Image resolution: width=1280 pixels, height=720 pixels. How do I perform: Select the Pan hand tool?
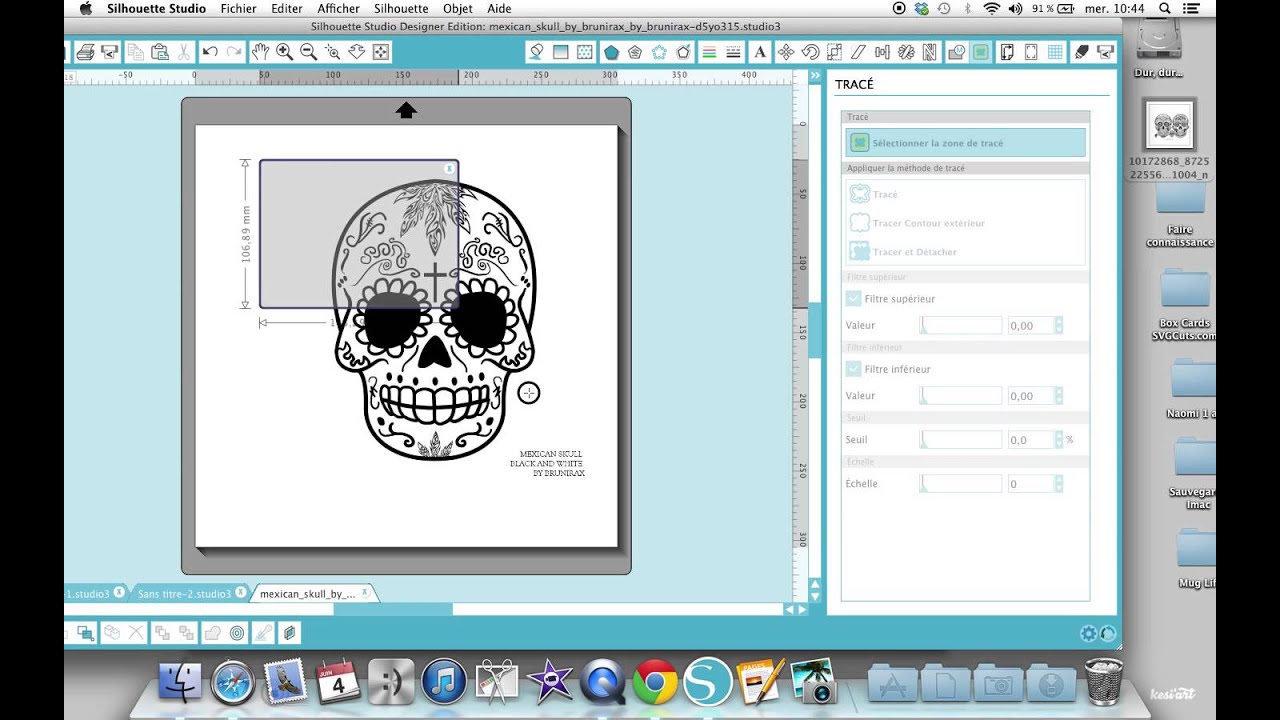(260, 52)
